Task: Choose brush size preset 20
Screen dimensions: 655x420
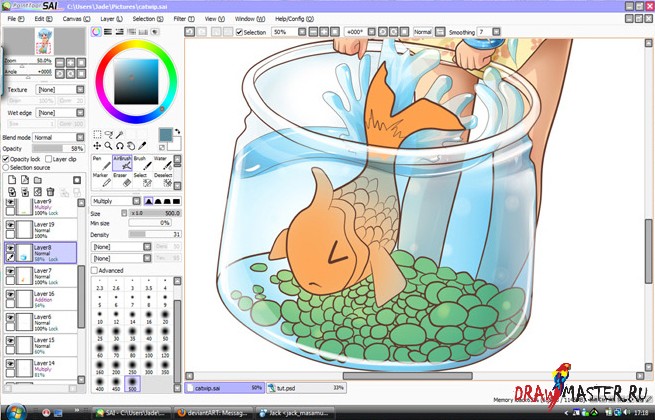Action: (165, 317)
